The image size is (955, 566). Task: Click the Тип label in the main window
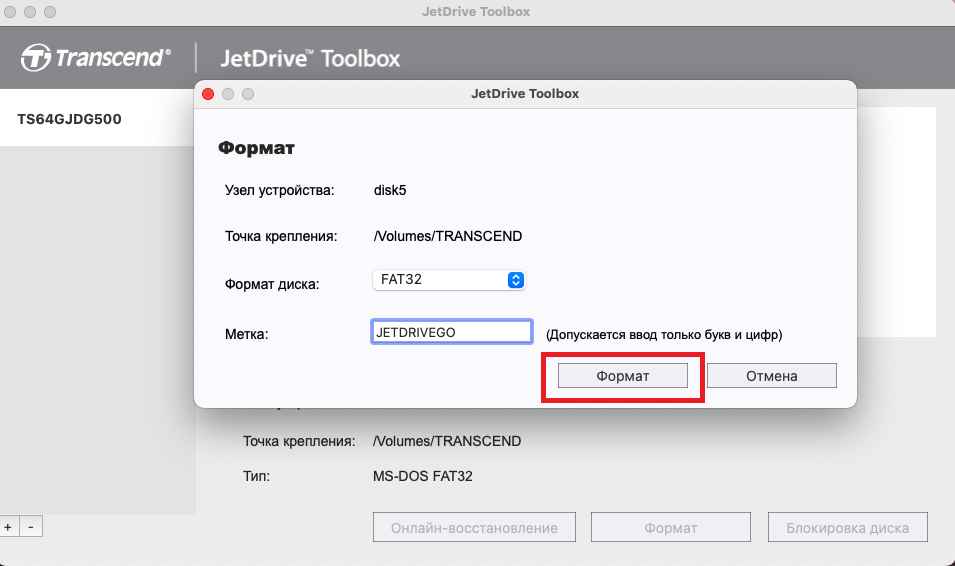click(x=256, y=476)
